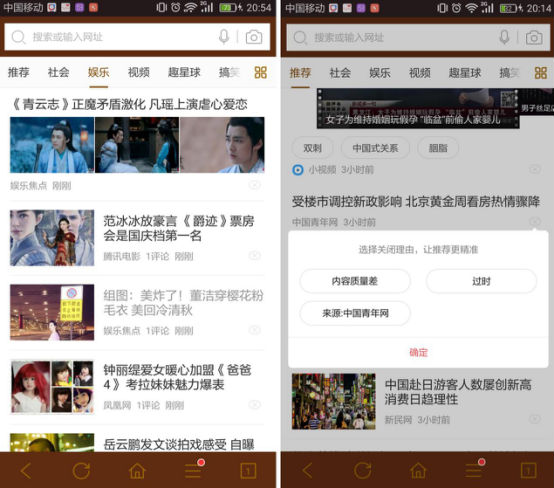Open camera scan icon in left screen
The image size is (554, 488).
pyautogui.click(x=254, y=37)
